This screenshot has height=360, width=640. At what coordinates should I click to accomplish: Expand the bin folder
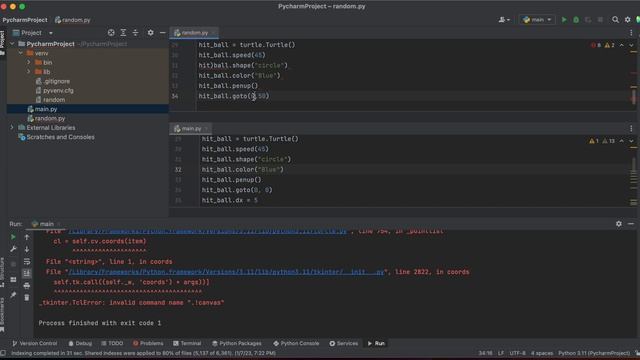(29, 62)
